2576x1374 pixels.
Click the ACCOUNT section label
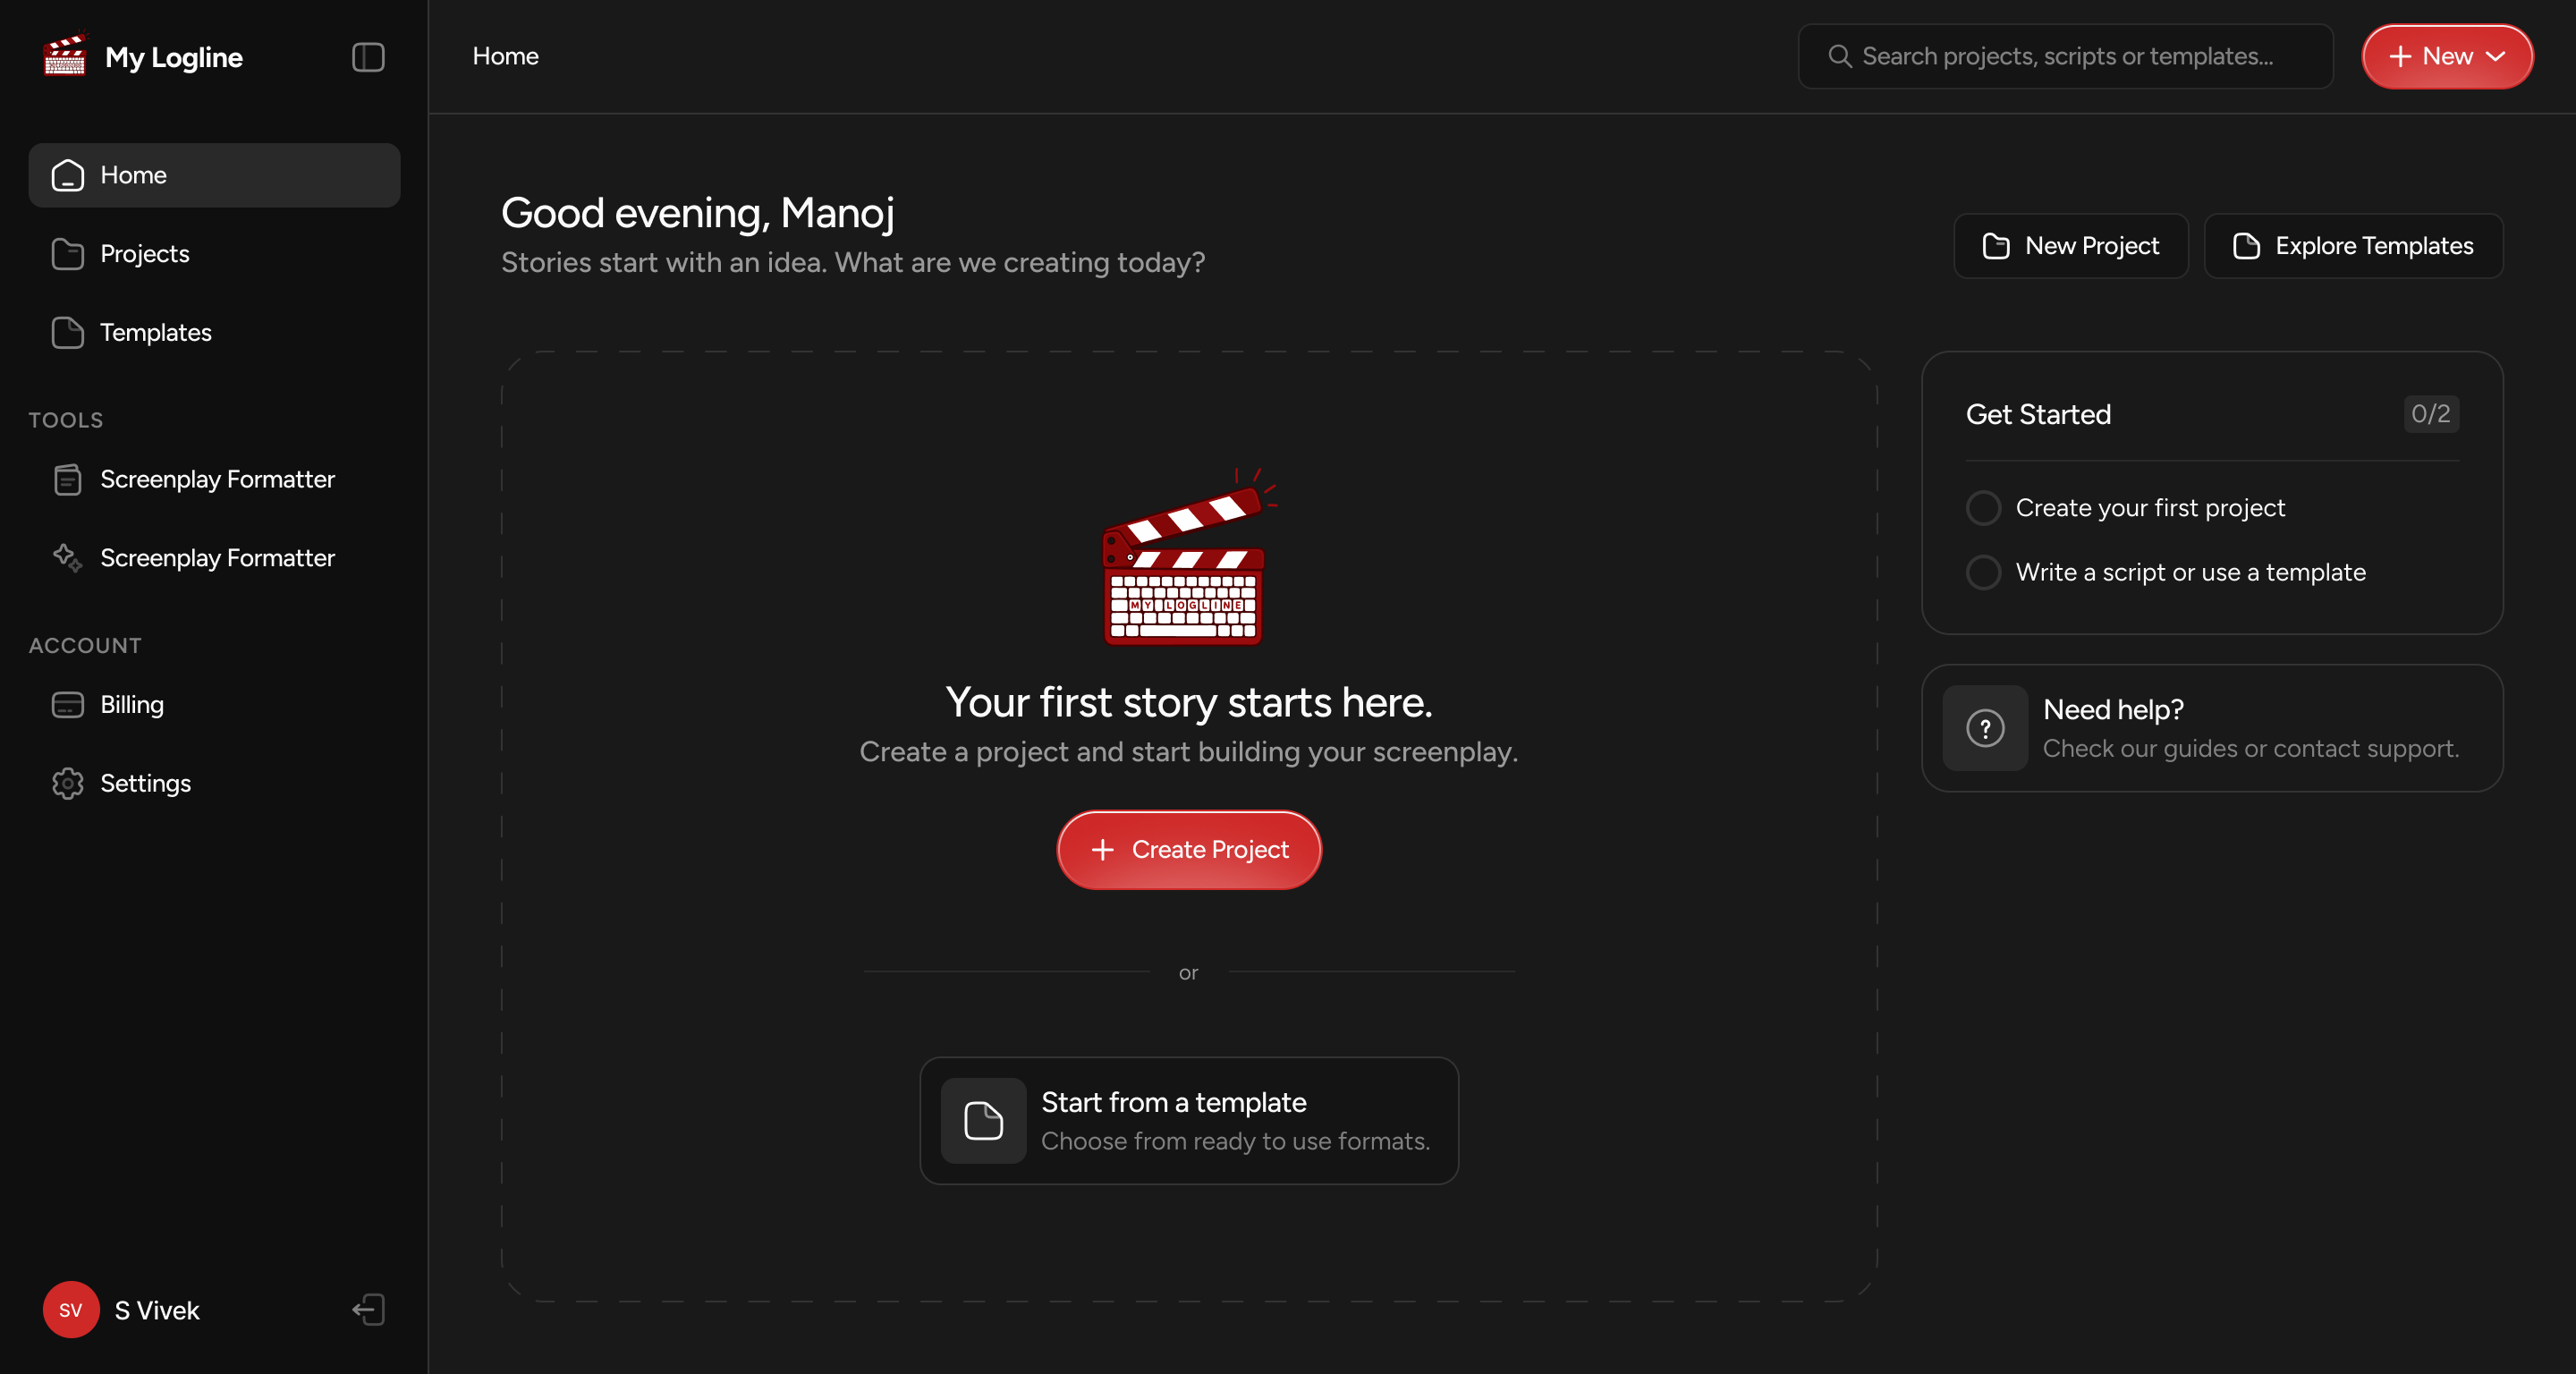(85, 646)
